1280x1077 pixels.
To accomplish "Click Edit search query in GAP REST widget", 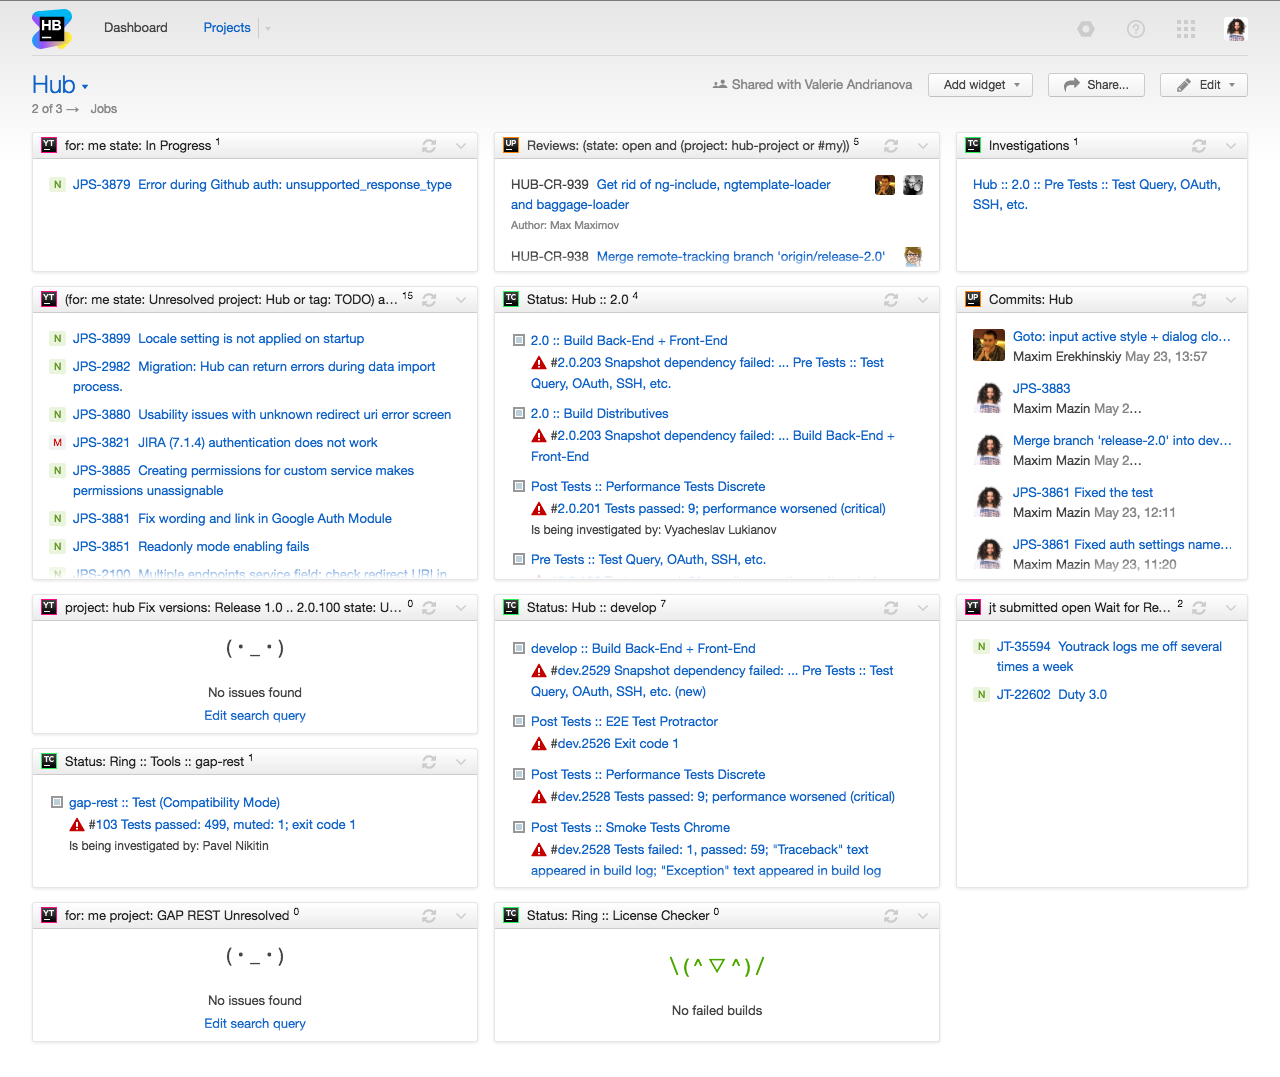I will [x=255, y=1024].
